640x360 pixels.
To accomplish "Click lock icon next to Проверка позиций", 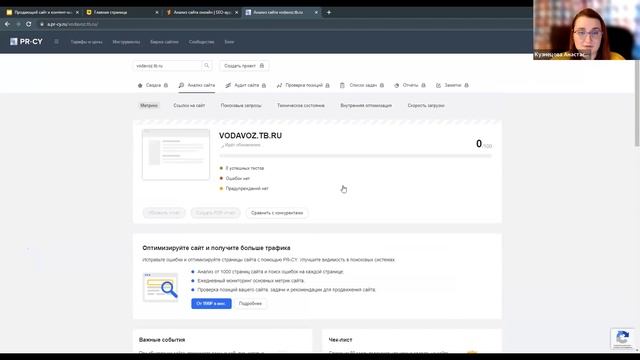I will (x=327, y=85).
